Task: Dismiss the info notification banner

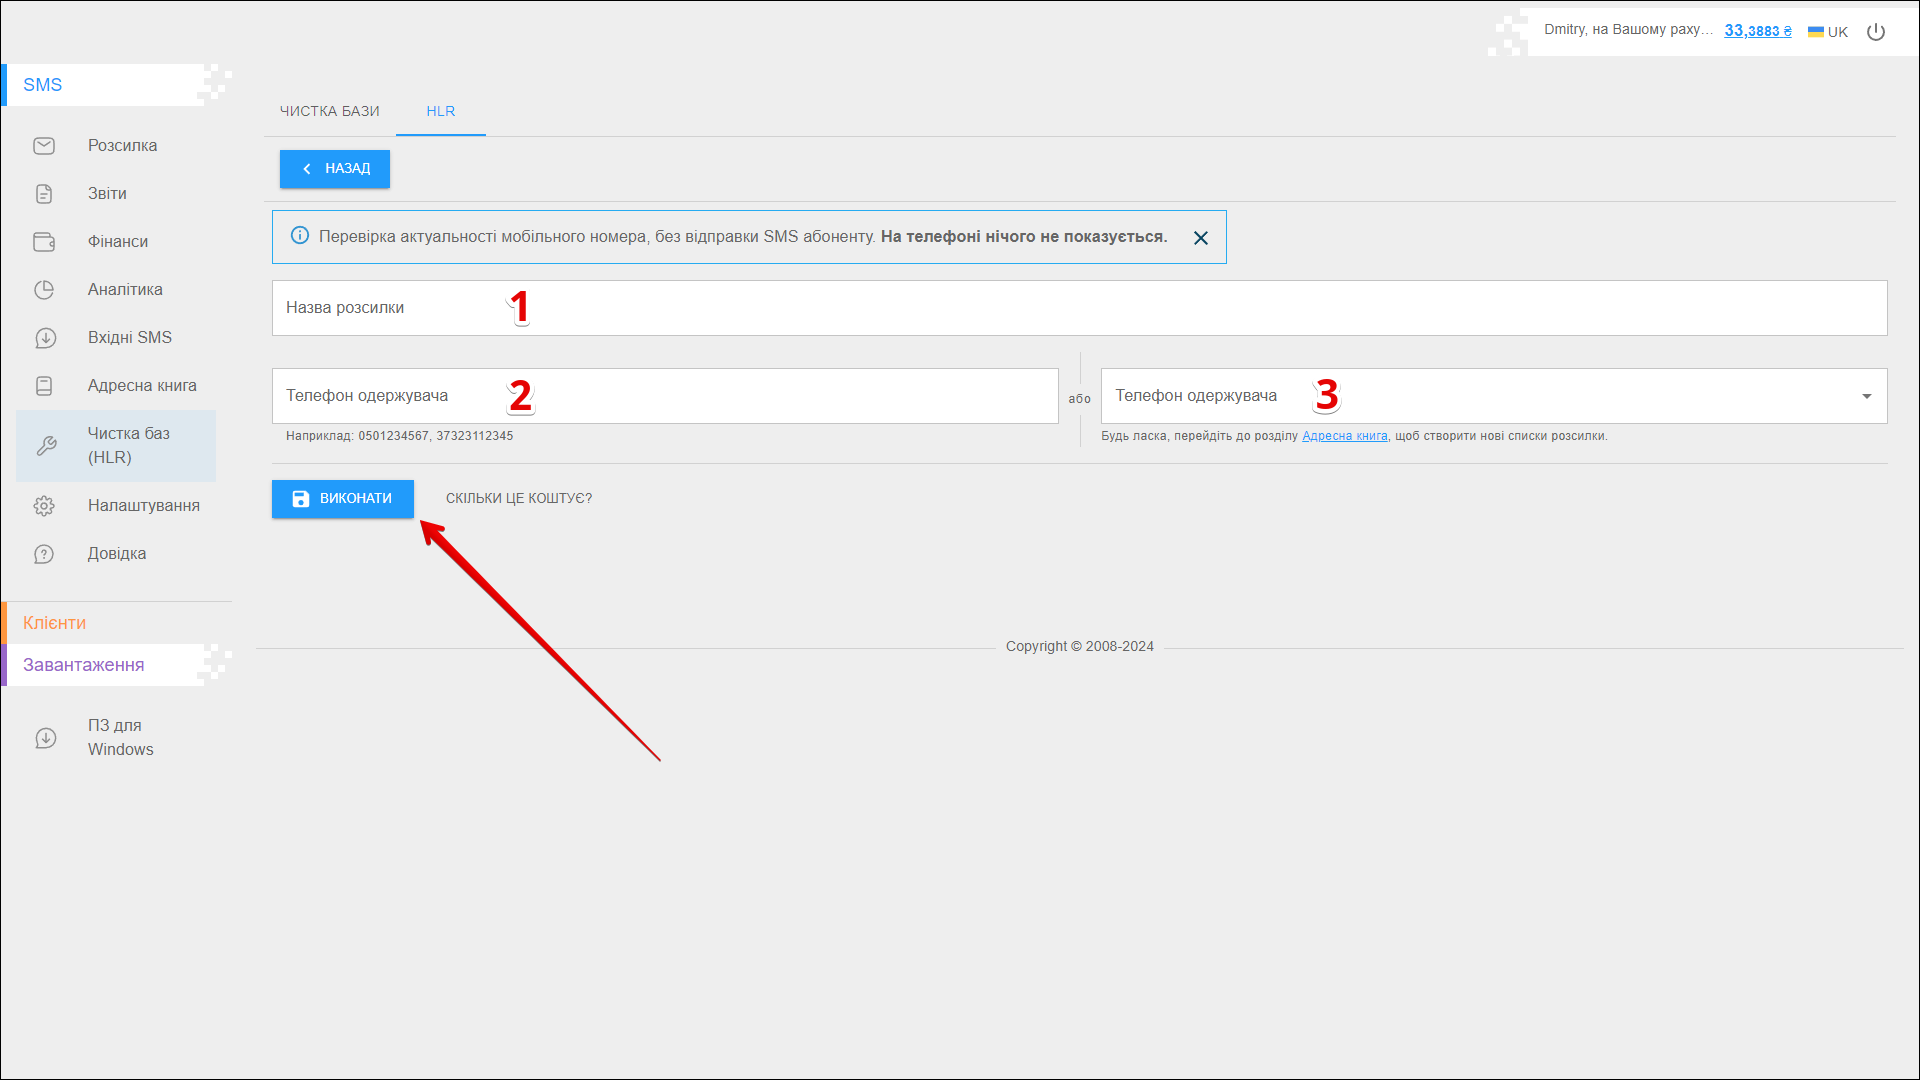Action: [x=1201, y=238]
